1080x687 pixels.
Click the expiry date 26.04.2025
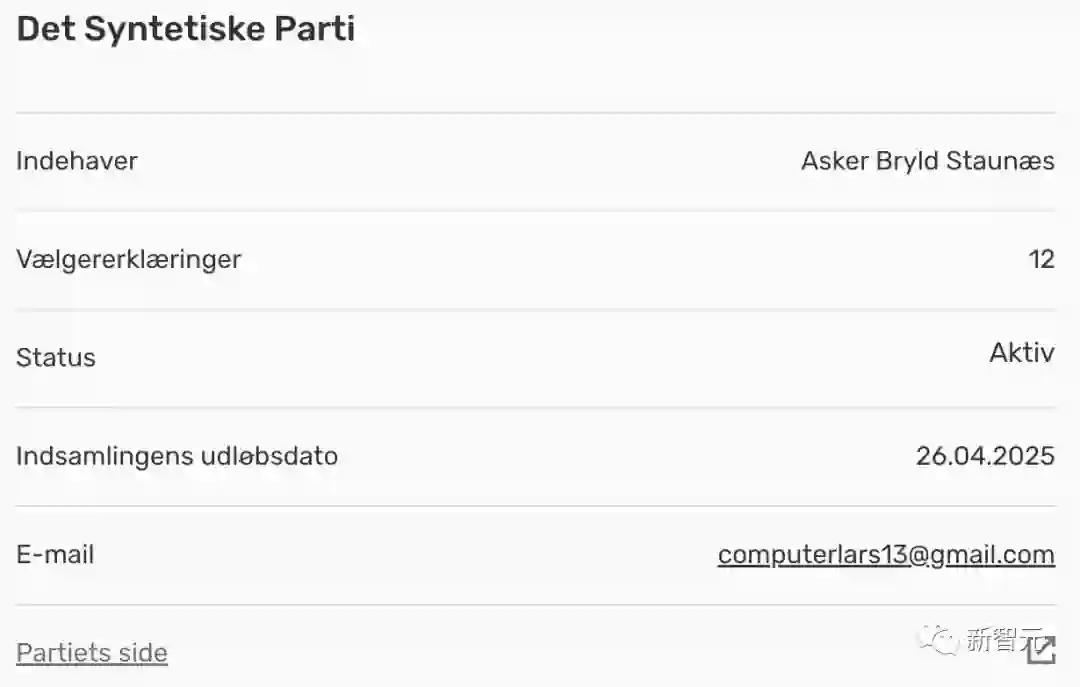point(985,456)
